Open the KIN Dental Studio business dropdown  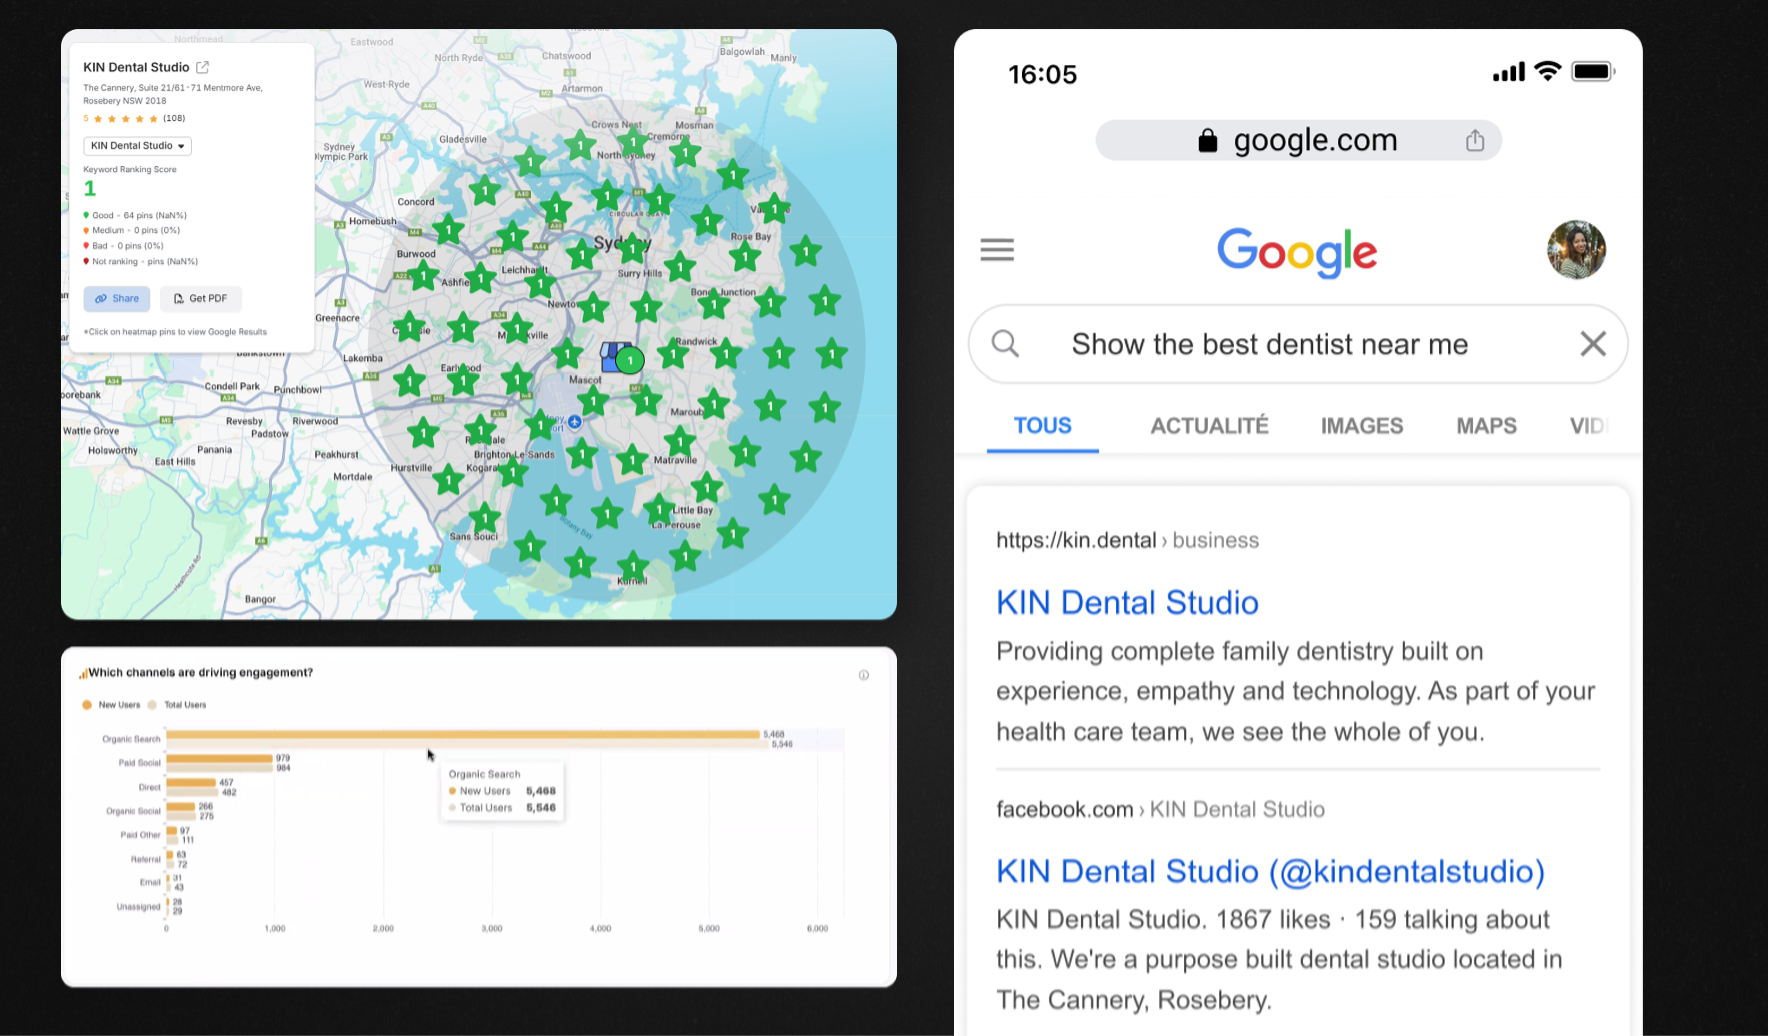click(136, 145)
